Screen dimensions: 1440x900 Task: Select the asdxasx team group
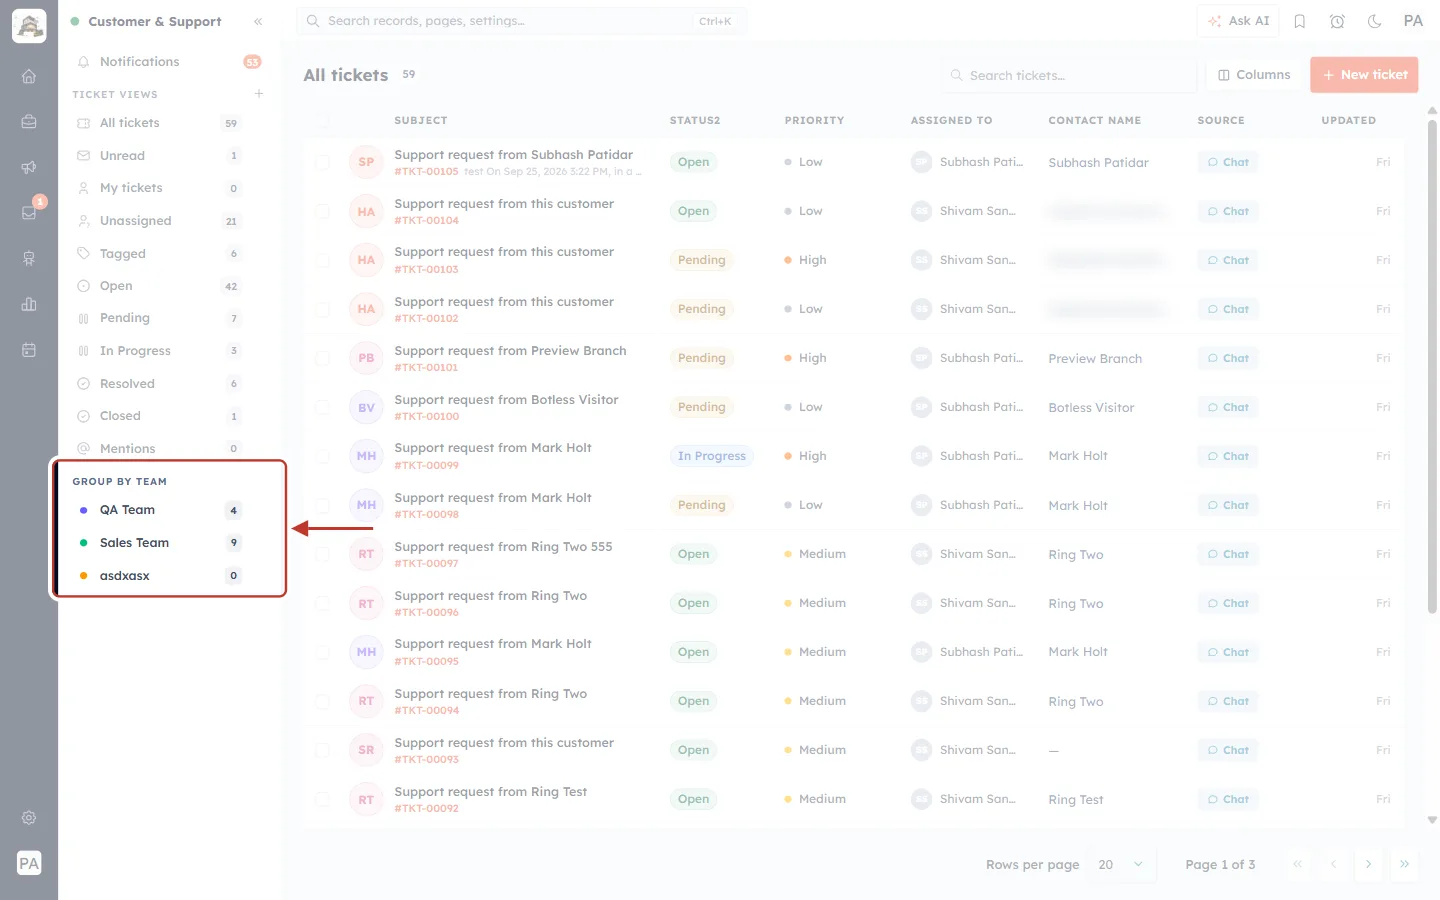(x=158, y=576)
